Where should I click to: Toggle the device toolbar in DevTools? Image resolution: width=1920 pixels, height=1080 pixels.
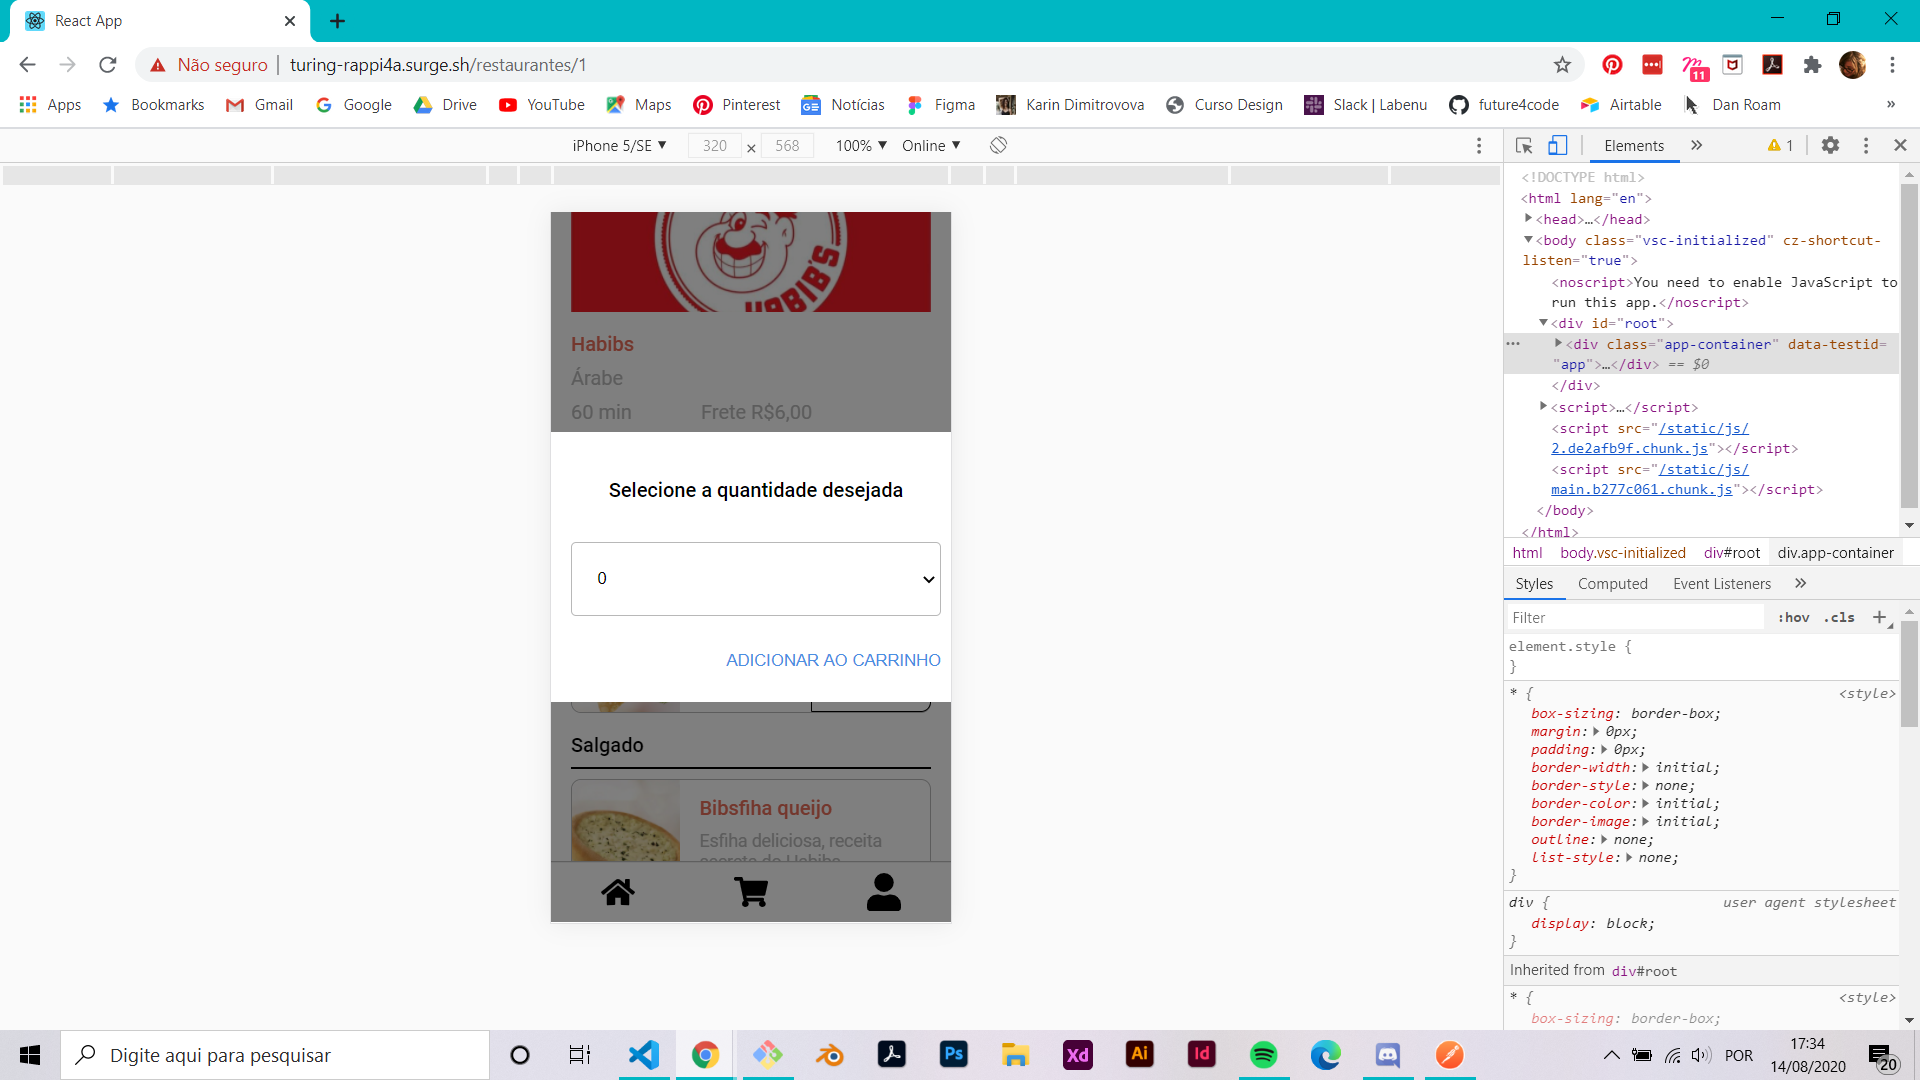pos(1557,145)
